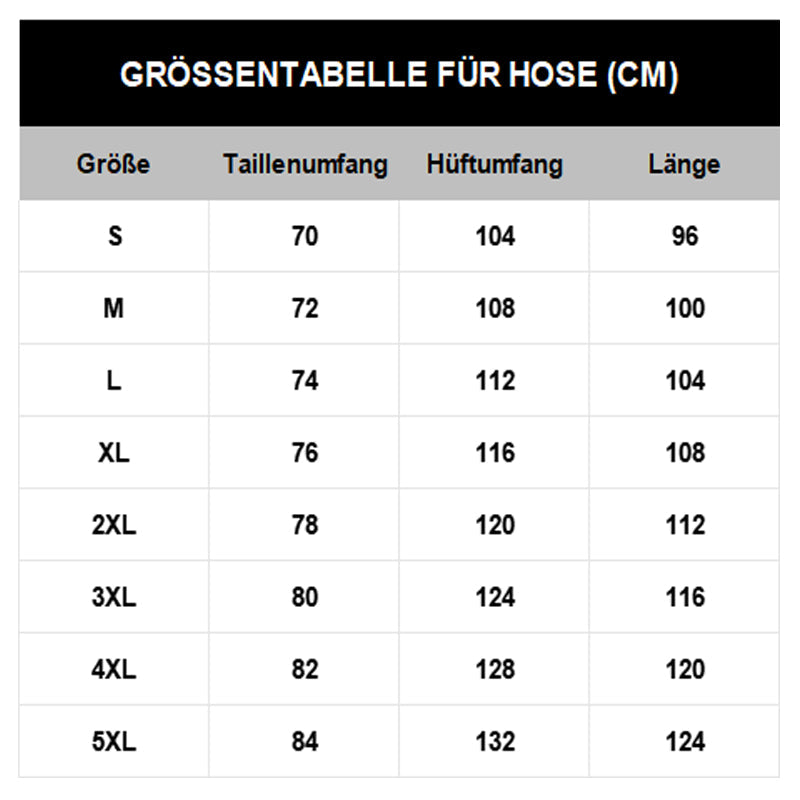Click the 5XL size label

114,741
